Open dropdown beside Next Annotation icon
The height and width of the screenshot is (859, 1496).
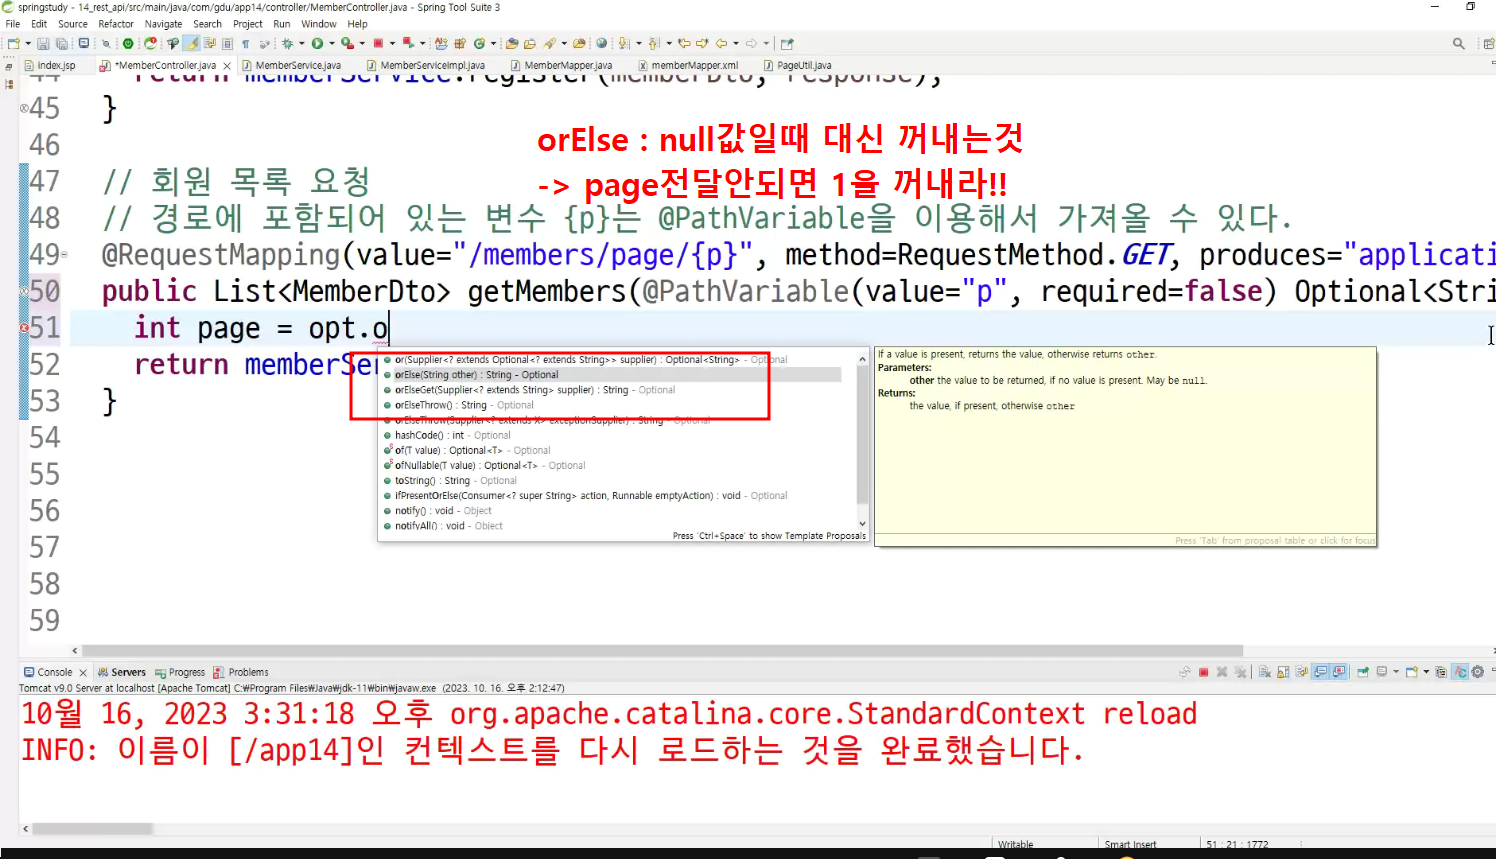(639, 43)
